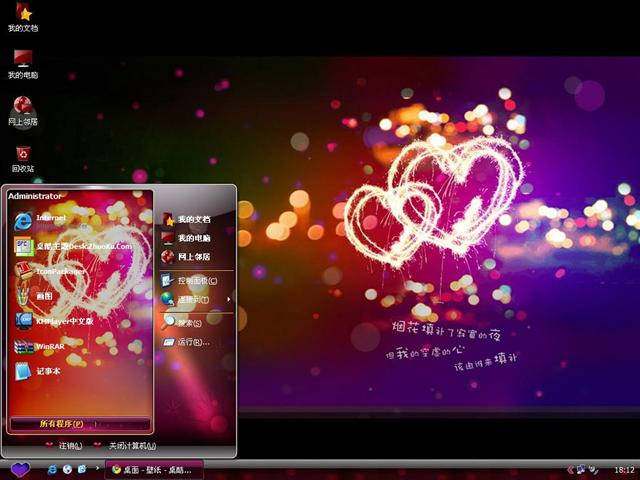Click the KMPlayer icon in Start menu

[x=24, y=321]
